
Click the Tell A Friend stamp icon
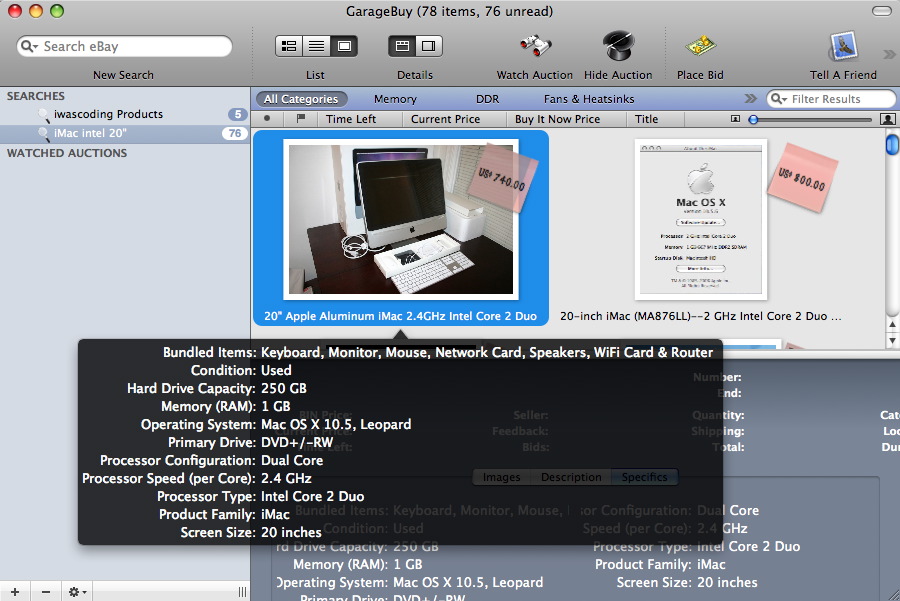click(843, 46)
